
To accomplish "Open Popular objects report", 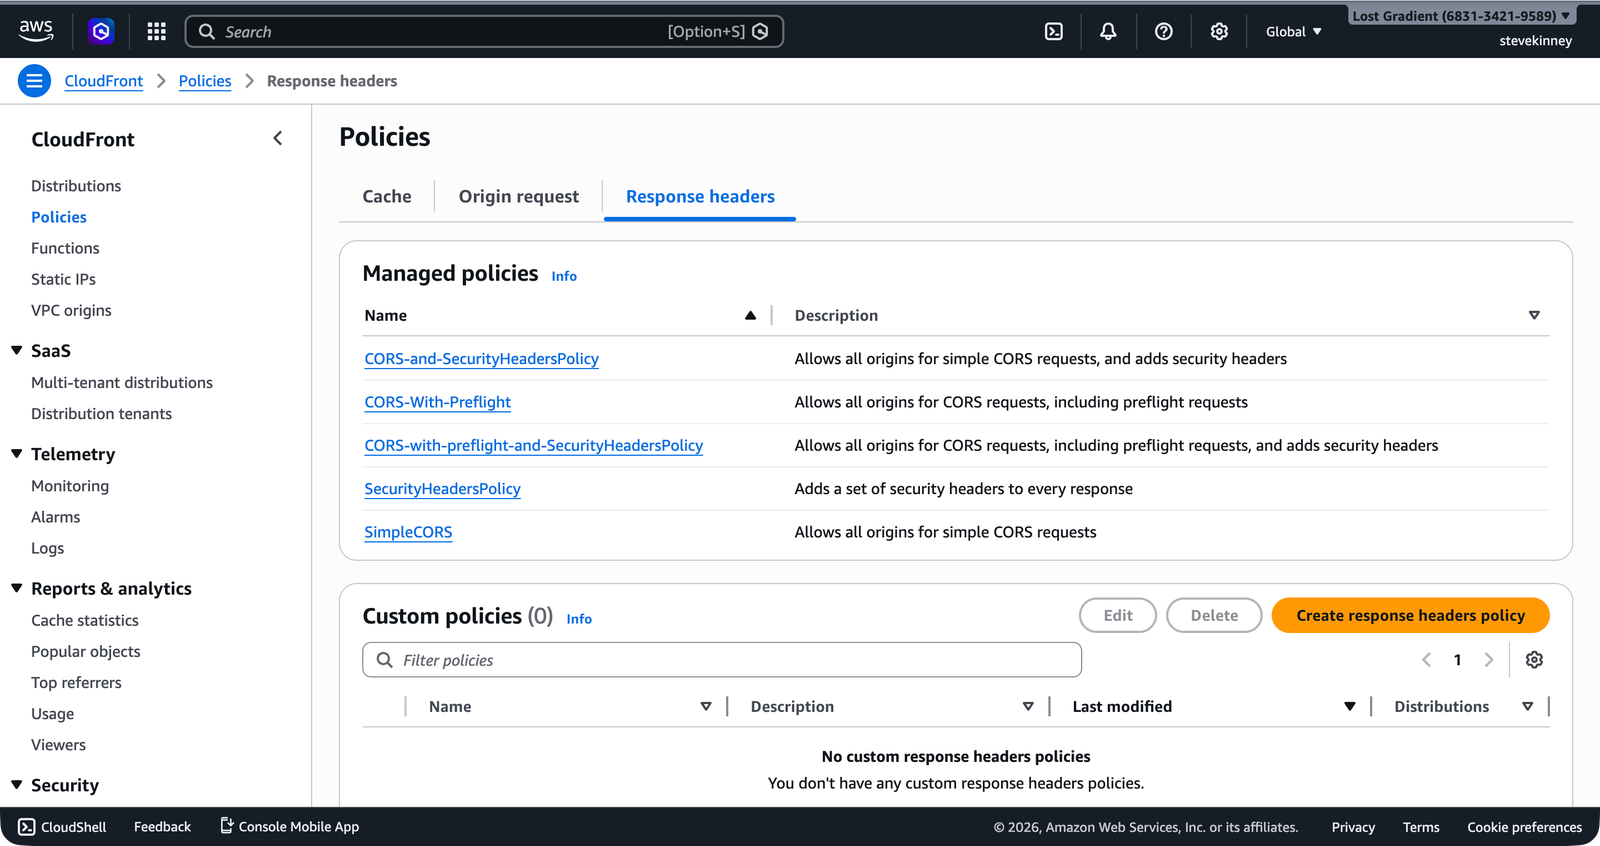I will [x=86, y=652].
